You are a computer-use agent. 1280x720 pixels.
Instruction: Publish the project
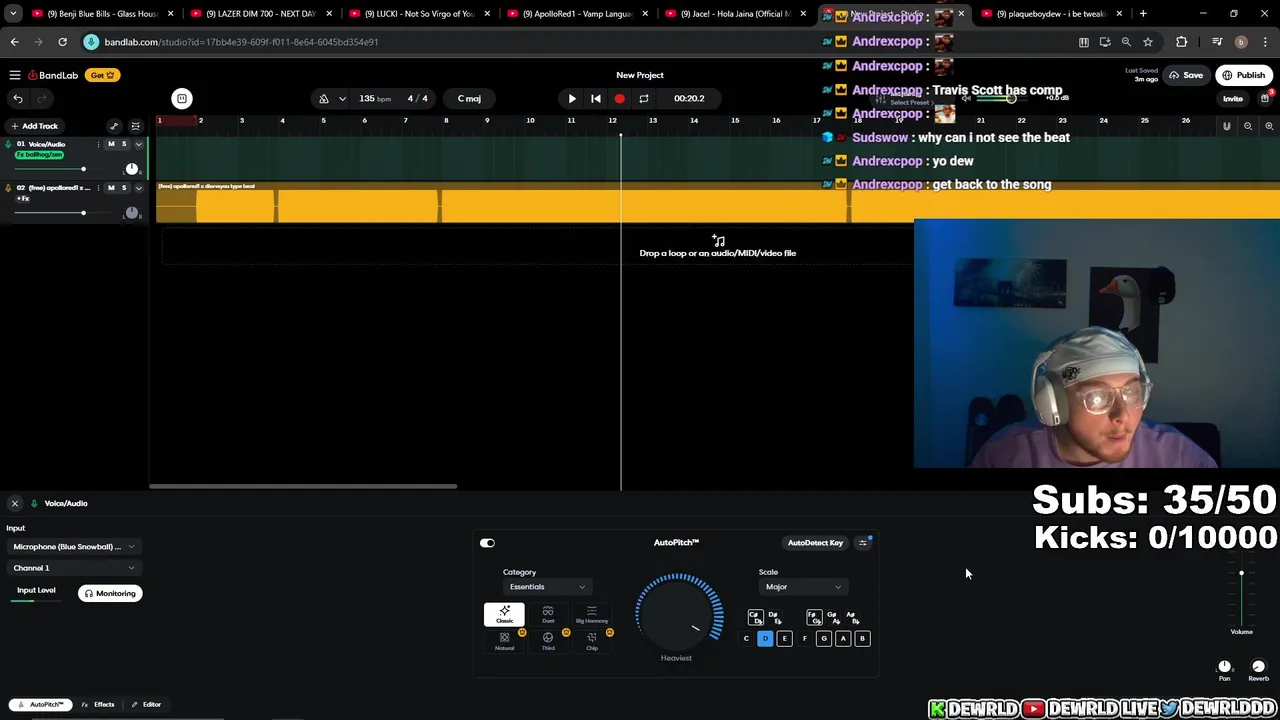(x=1244, y=75)
